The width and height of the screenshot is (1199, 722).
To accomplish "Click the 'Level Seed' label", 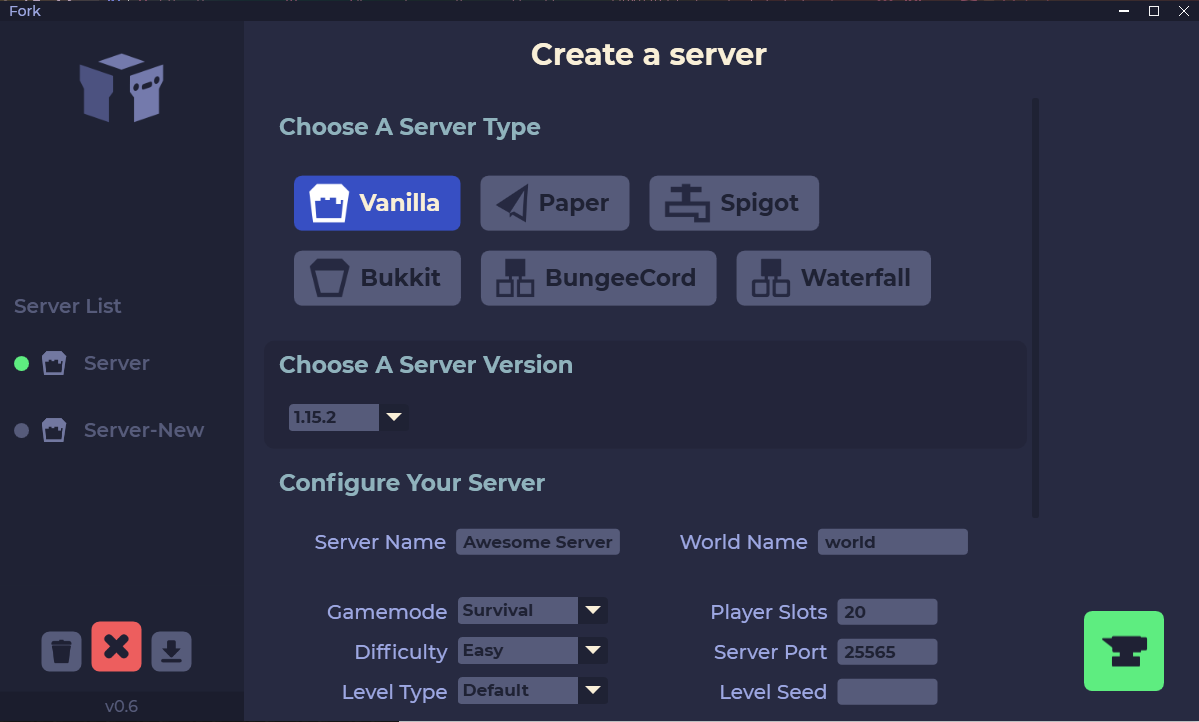I will click(x=773, y=691).
